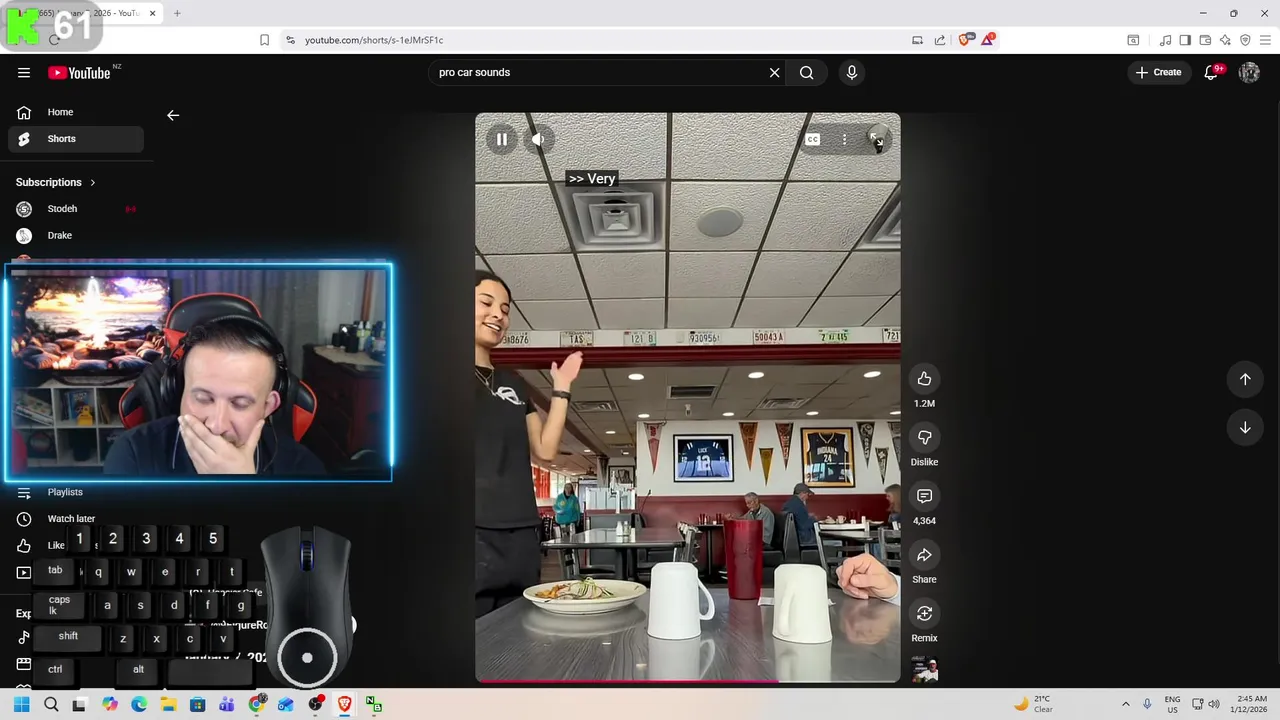Run search with the magnifier button
The image size is (1280, 720).
(x=807, y=72)
